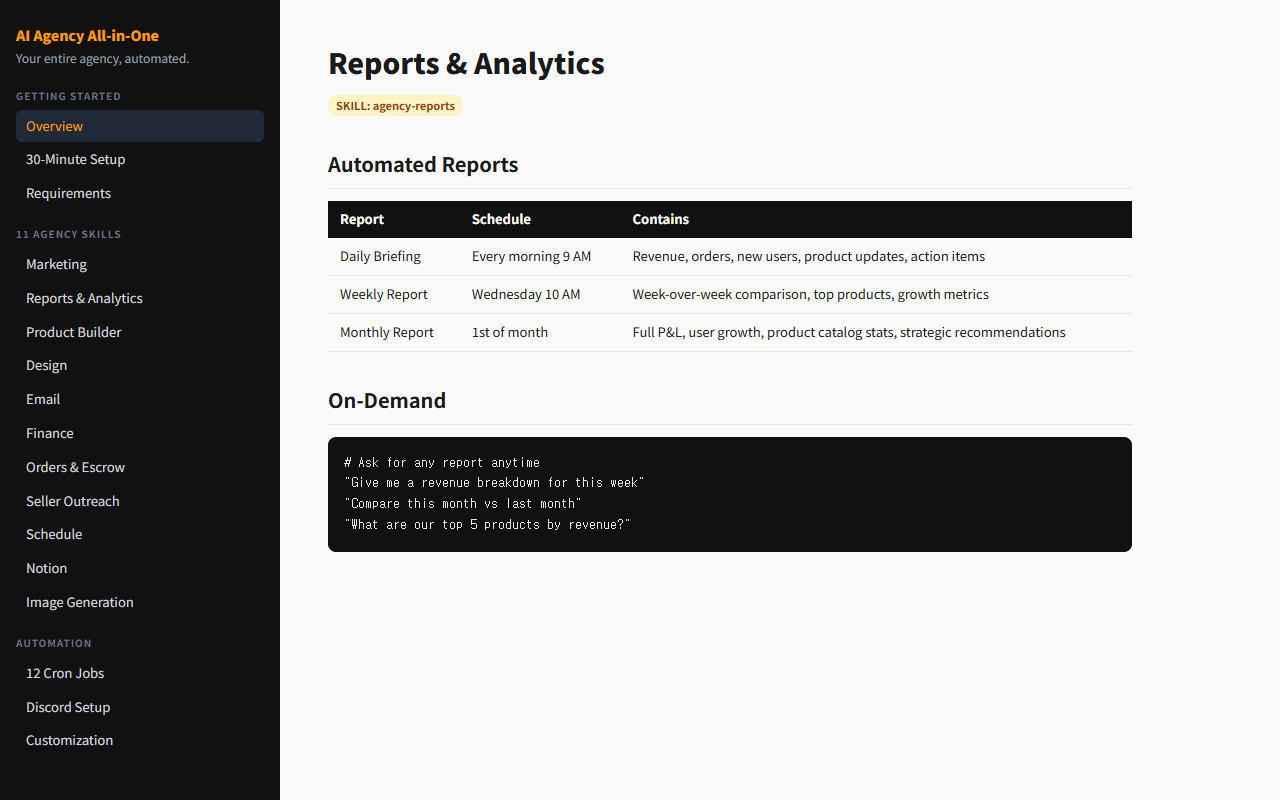Open Product Builder skill page
The image size is (1280, 800).
74,332
